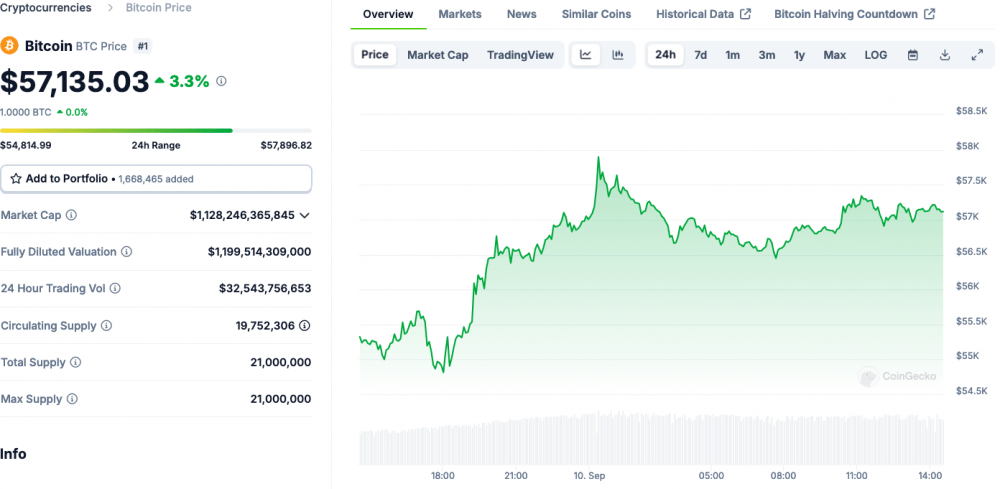Click external link icon by Historical Data
The image size is (1000, 489).
click(x=745, y=14)
